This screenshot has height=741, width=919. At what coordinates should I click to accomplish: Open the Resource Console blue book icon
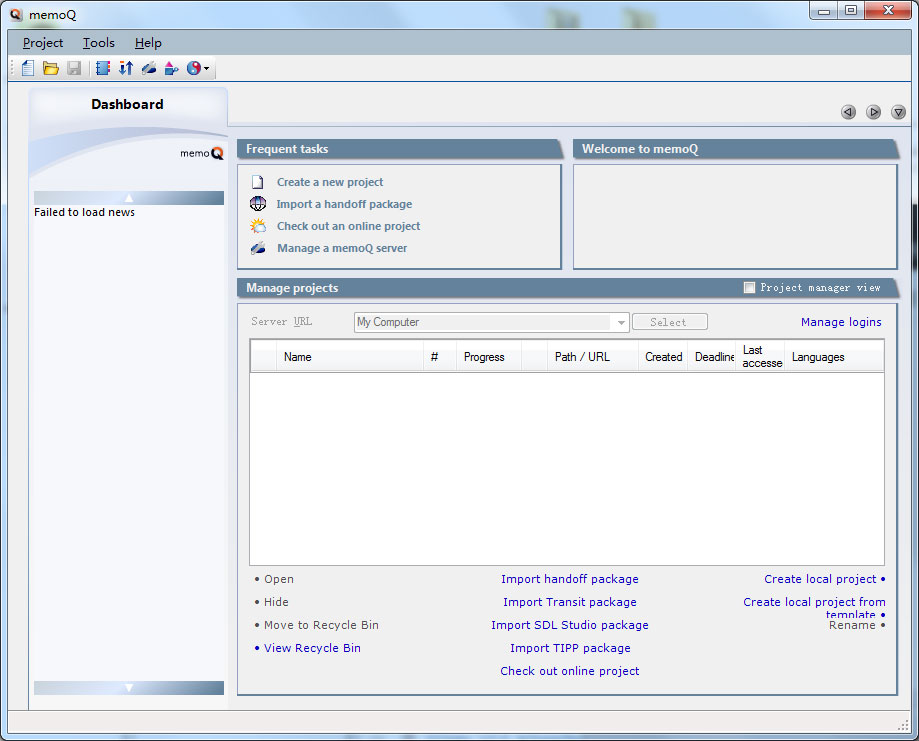pos(103,67)
